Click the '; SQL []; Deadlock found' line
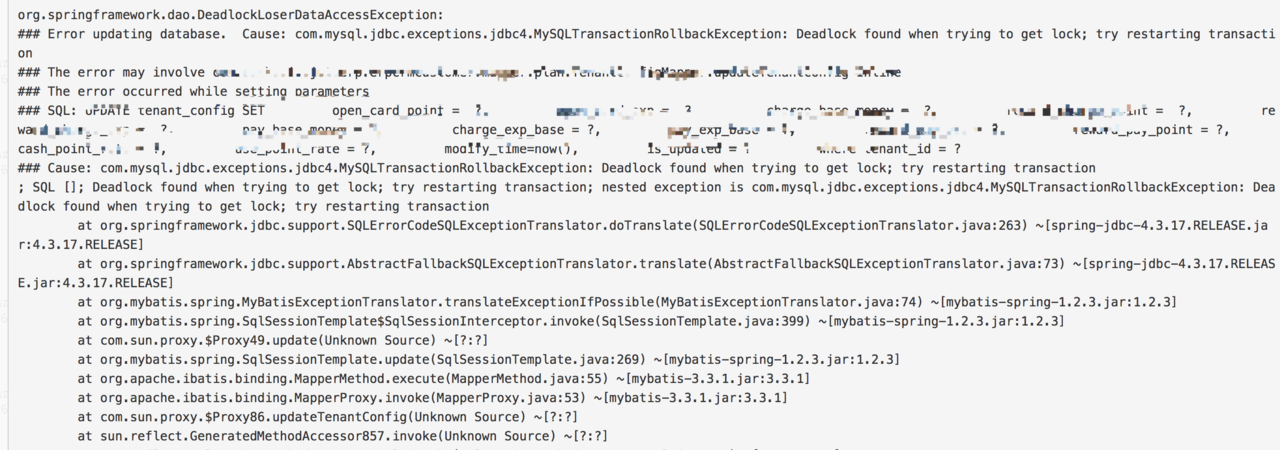 point(647,187)
